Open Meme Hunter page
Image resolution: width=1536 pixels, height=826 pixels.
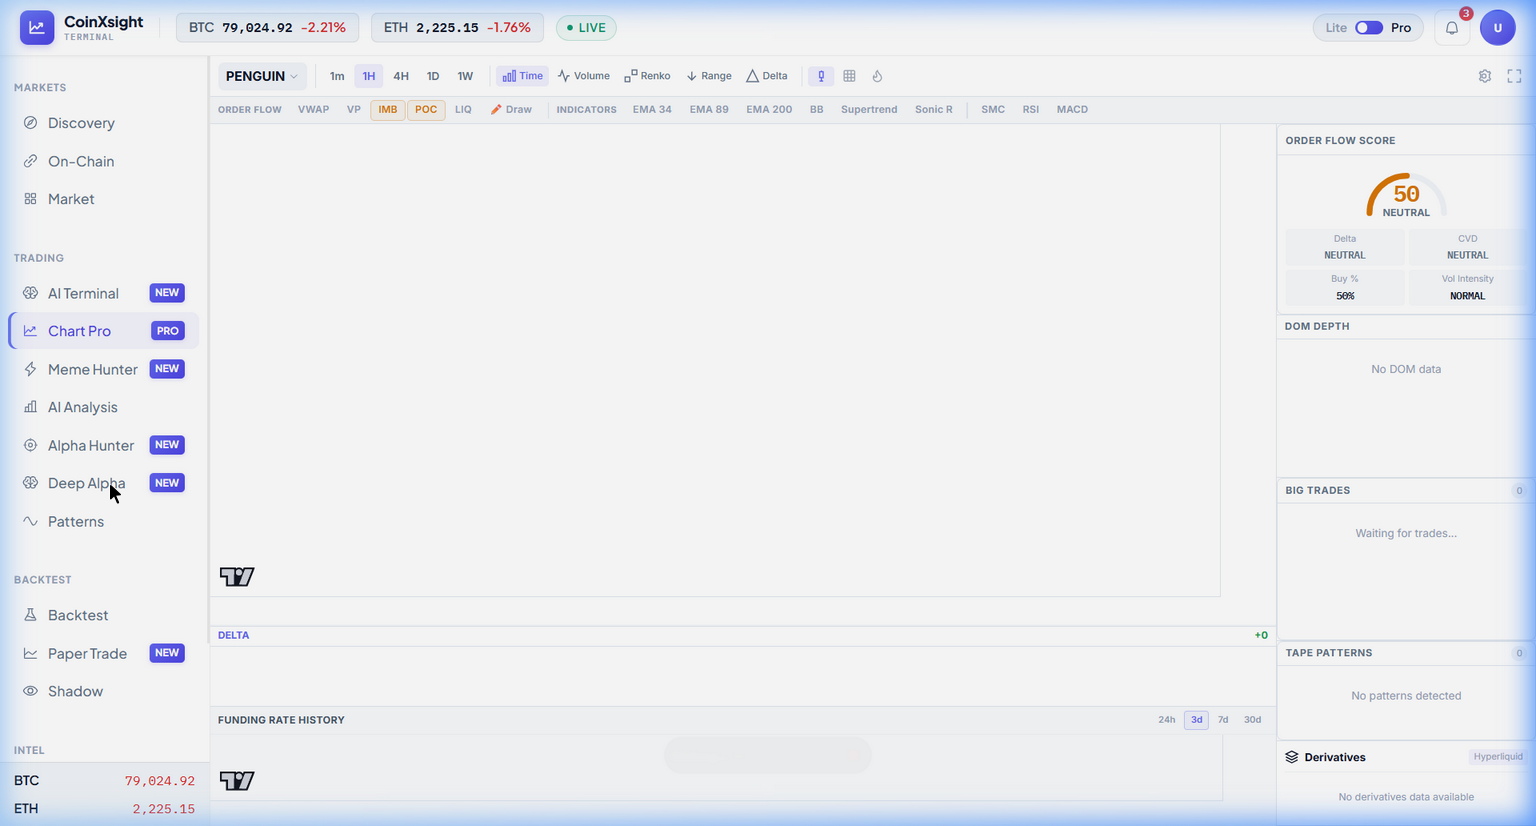(x=104, y=369)
